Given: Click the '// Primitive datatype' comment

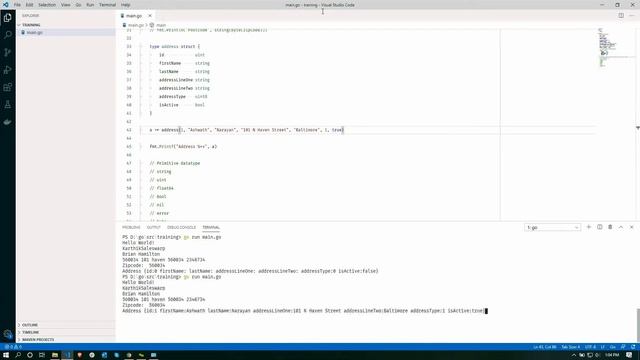Looking at the screenshot, I should [175, 163].
